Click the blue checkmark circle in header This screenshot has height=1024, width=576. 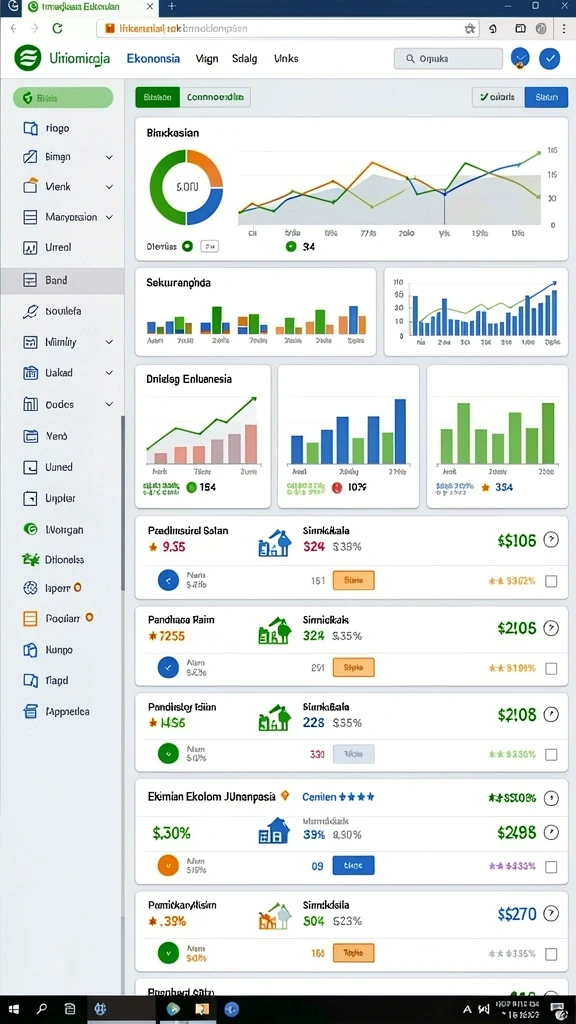550,59
